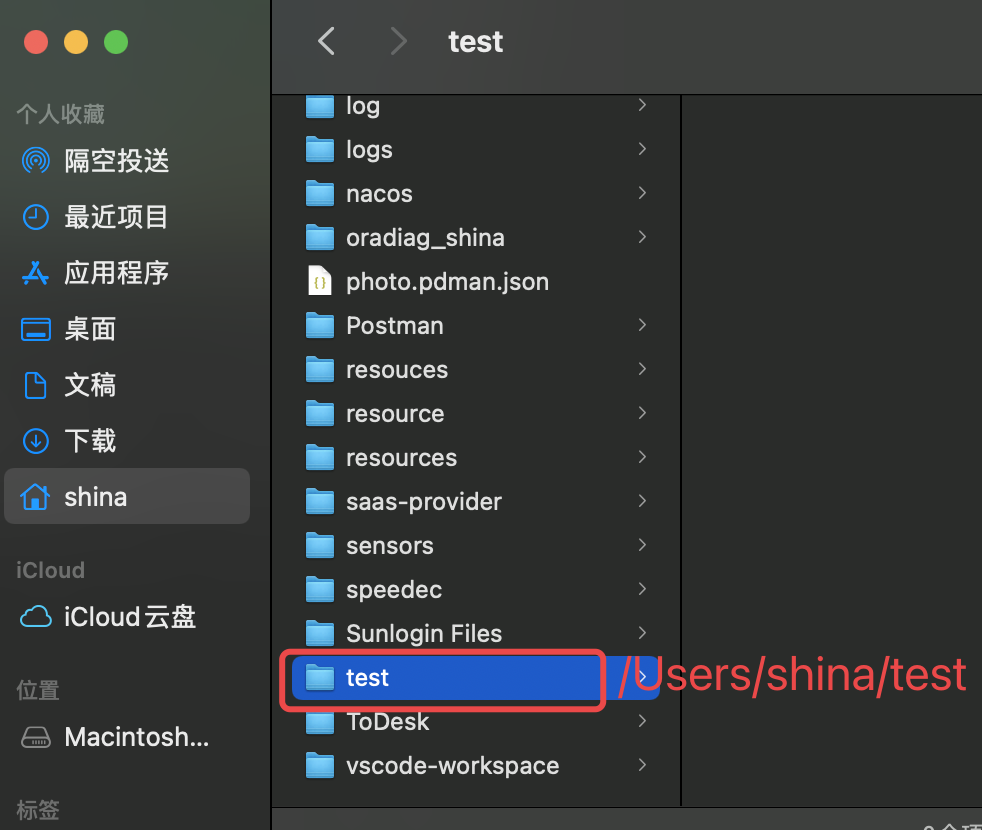Image resolution: width=982 pixels, height=830 pixels.
Task: Click the iCloud section header
Action: pos(50,571)
